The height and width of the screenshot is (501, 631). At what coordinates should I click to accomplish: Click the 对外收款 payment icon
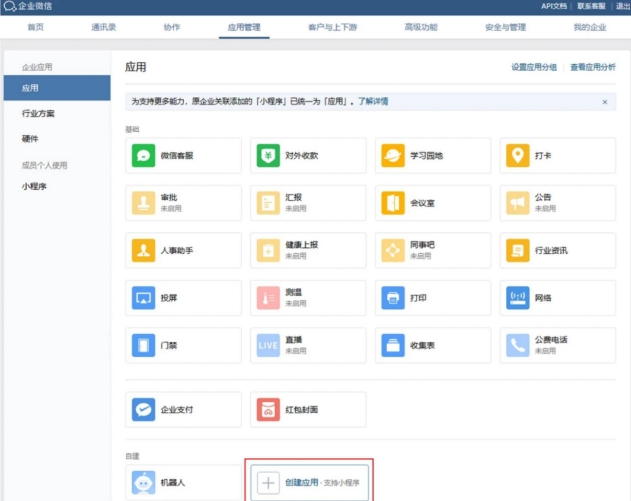[x=268, y=156]
